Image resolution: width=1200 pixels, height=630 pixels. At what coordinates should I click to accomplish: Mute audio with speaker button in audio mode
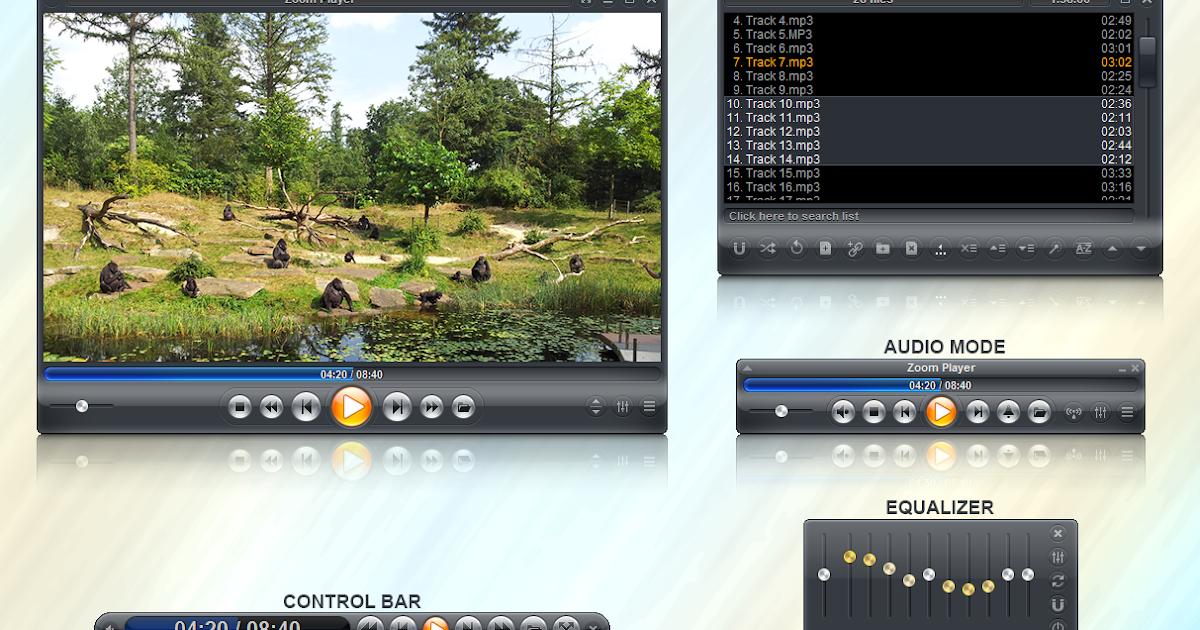pyautogui.click(x=843, y=411)
